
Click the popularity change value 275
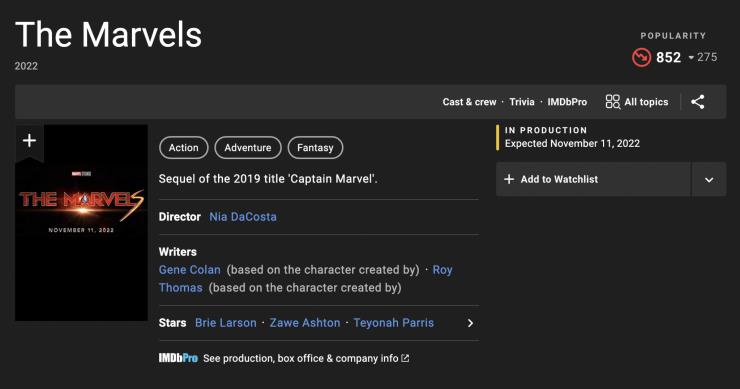(x=707, y=58)
